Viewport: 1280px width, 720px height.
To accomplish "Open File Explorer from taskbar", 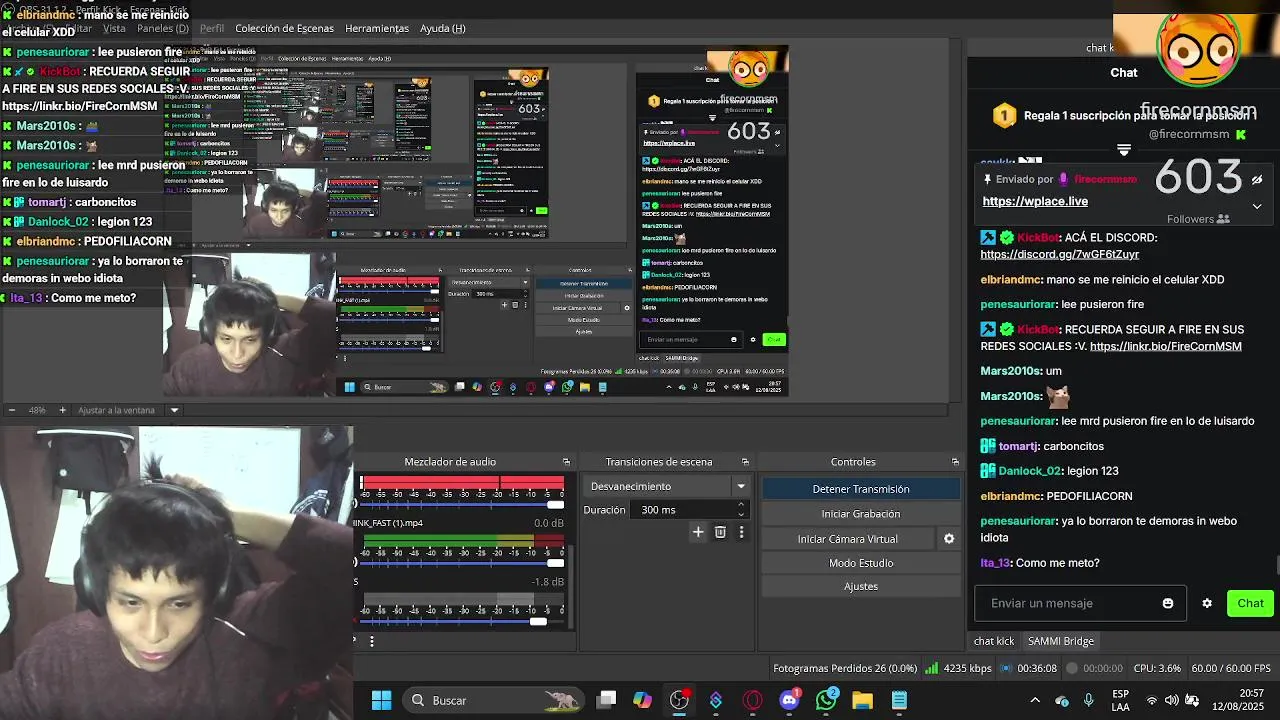I will click(862, 700).
